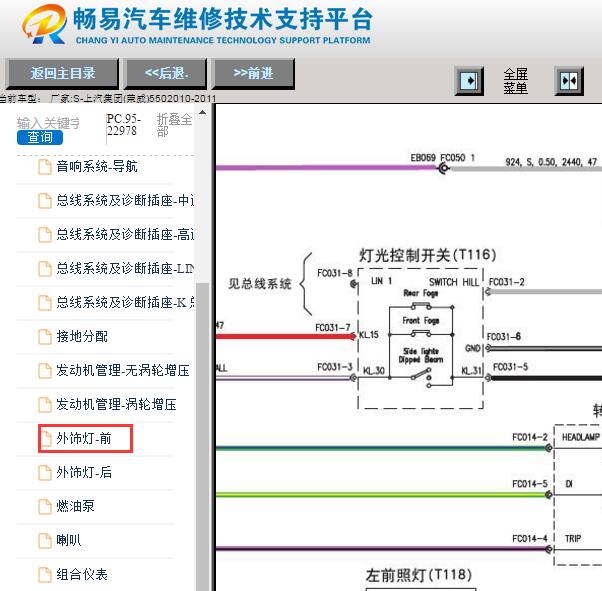The height and width of the screenshot is (591, 602).
Task: Click the HEADLAMP pin label
Action: [580, 437]
